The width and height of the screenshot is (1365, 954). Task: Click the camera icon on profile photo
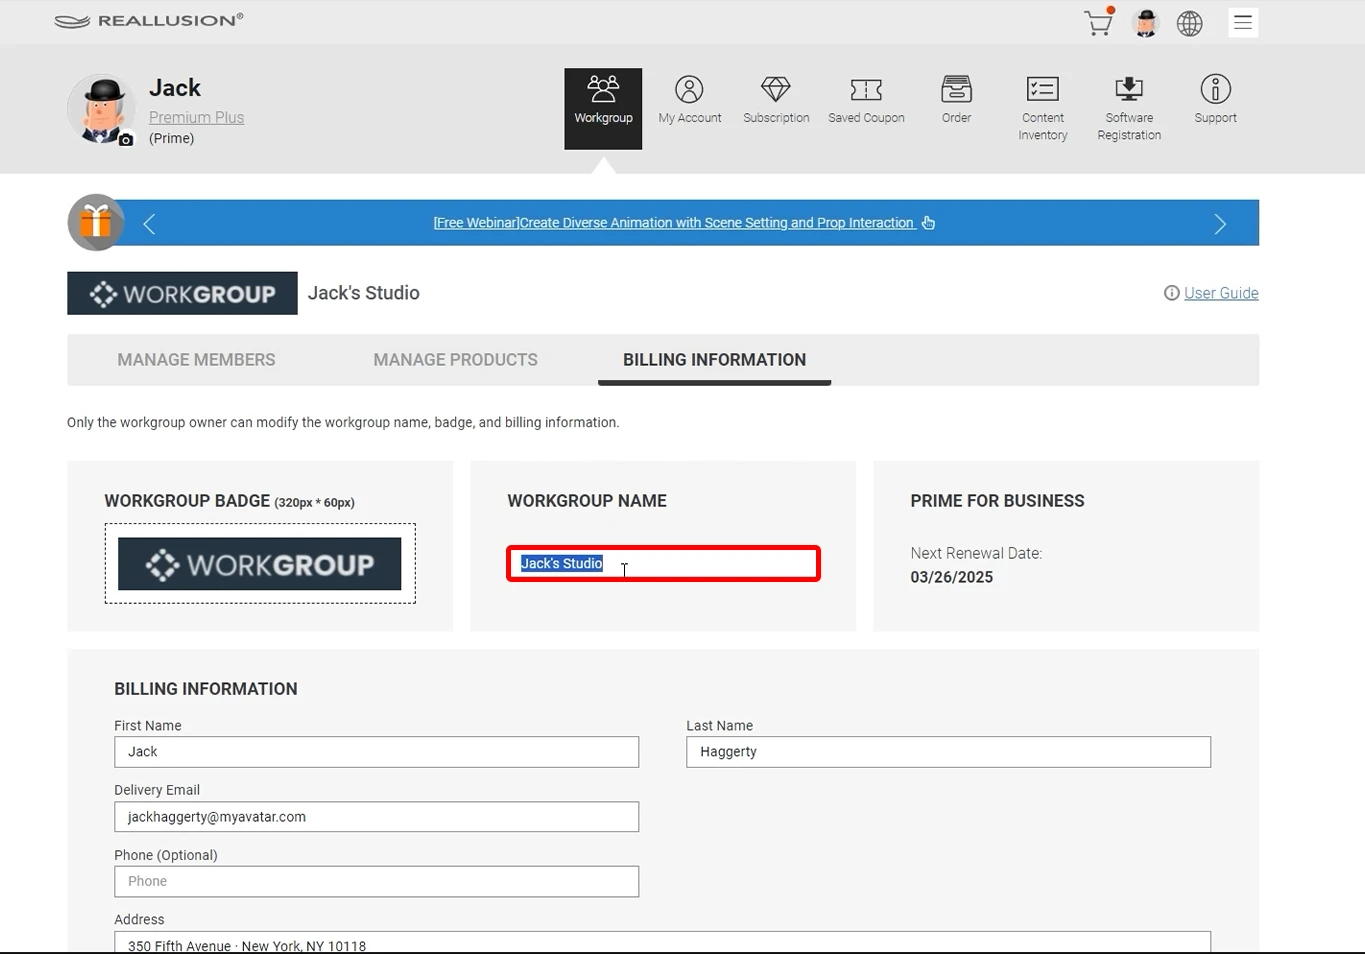[x=126, y=141]
